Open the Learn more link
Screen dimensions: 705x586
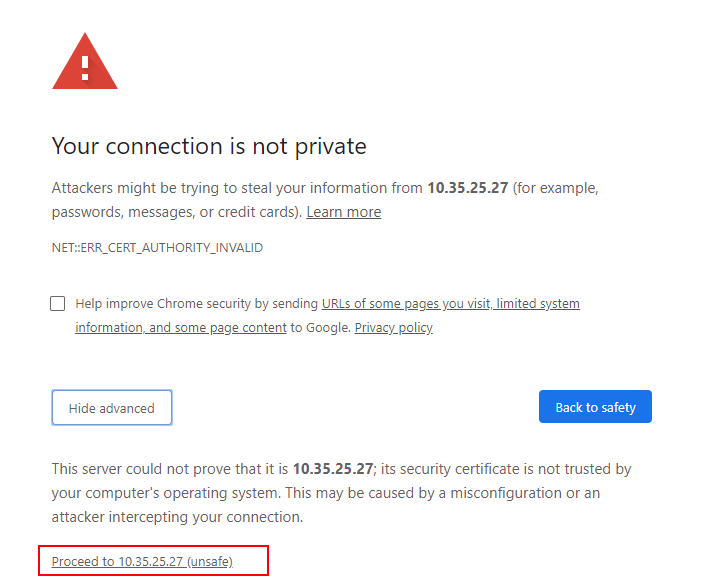pyautogui.click(x=344, y=212)
